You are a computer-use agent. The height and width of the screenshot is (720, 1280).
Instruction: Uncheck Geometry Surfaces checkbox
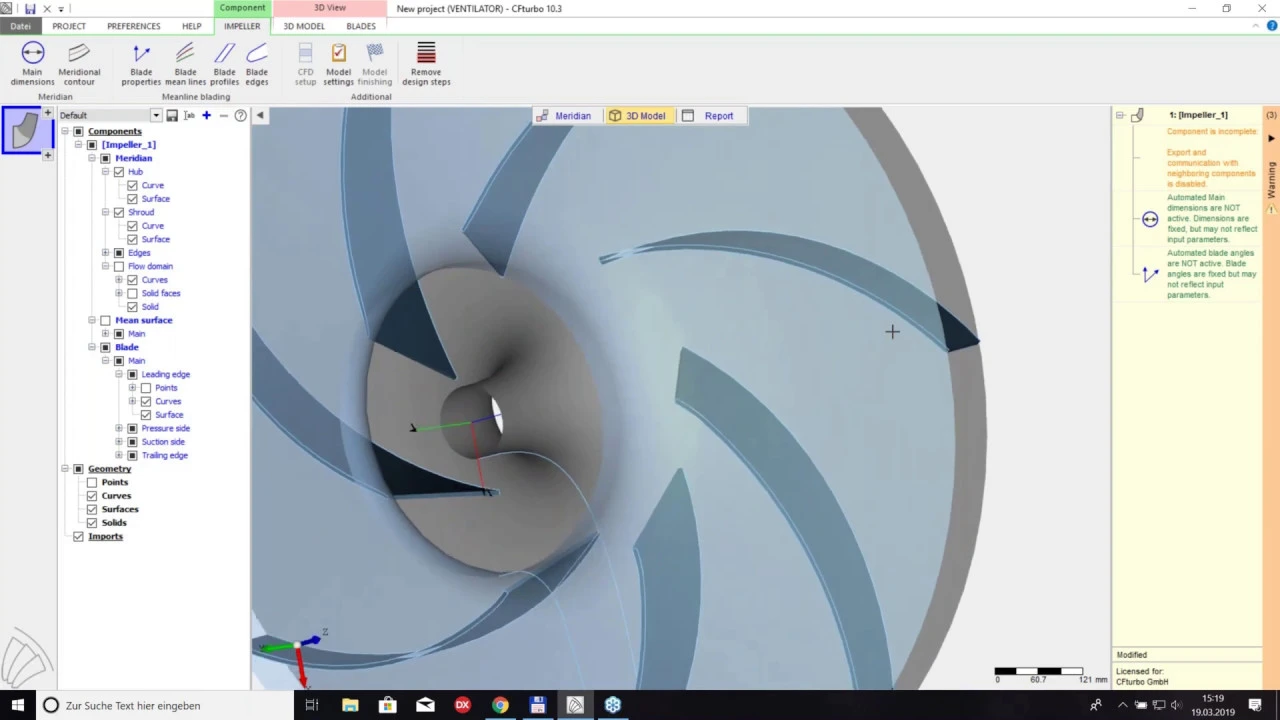point(92,509)
